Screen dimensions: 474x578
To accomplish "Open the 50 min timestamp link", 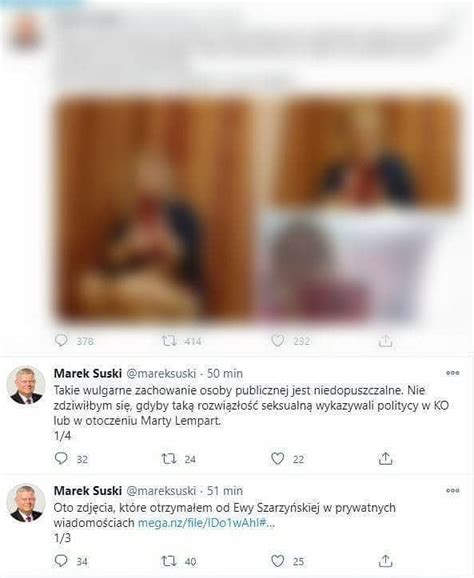I will pyautogui.click(x=225, y=373).
